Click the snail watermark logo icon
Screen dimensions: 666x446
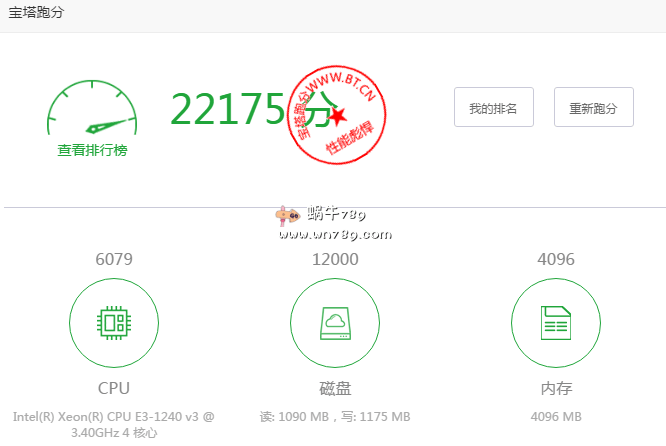click(x=290, y=214)
